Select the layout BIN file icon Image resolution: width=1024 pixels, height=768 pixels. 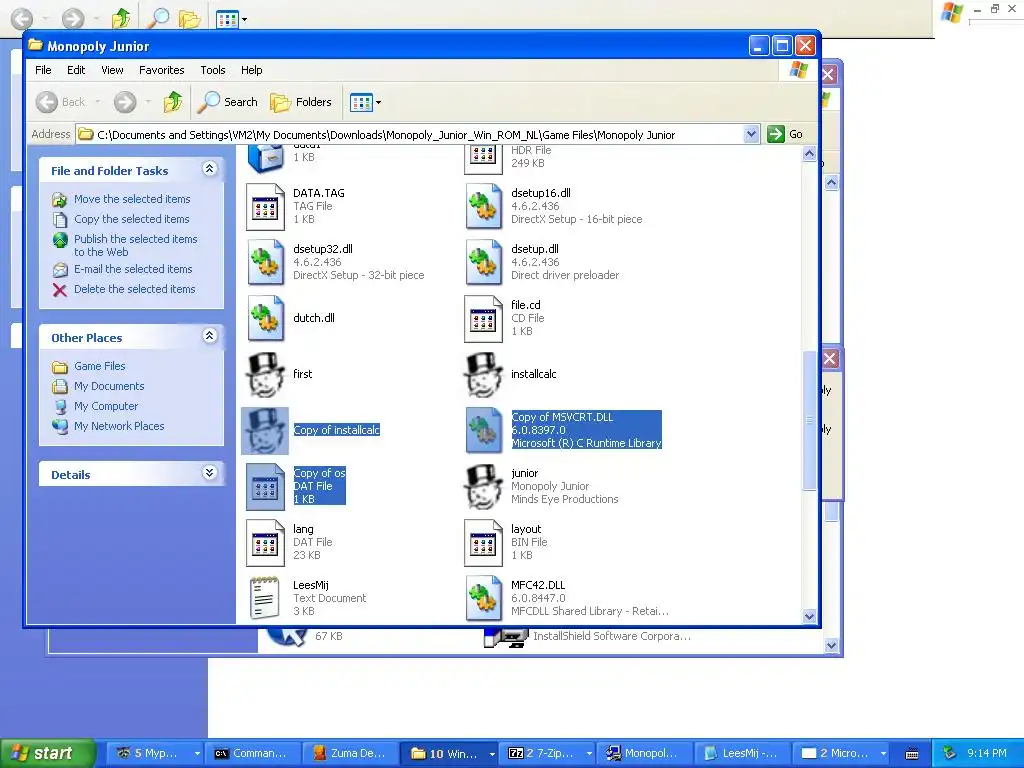click(483, 543)
